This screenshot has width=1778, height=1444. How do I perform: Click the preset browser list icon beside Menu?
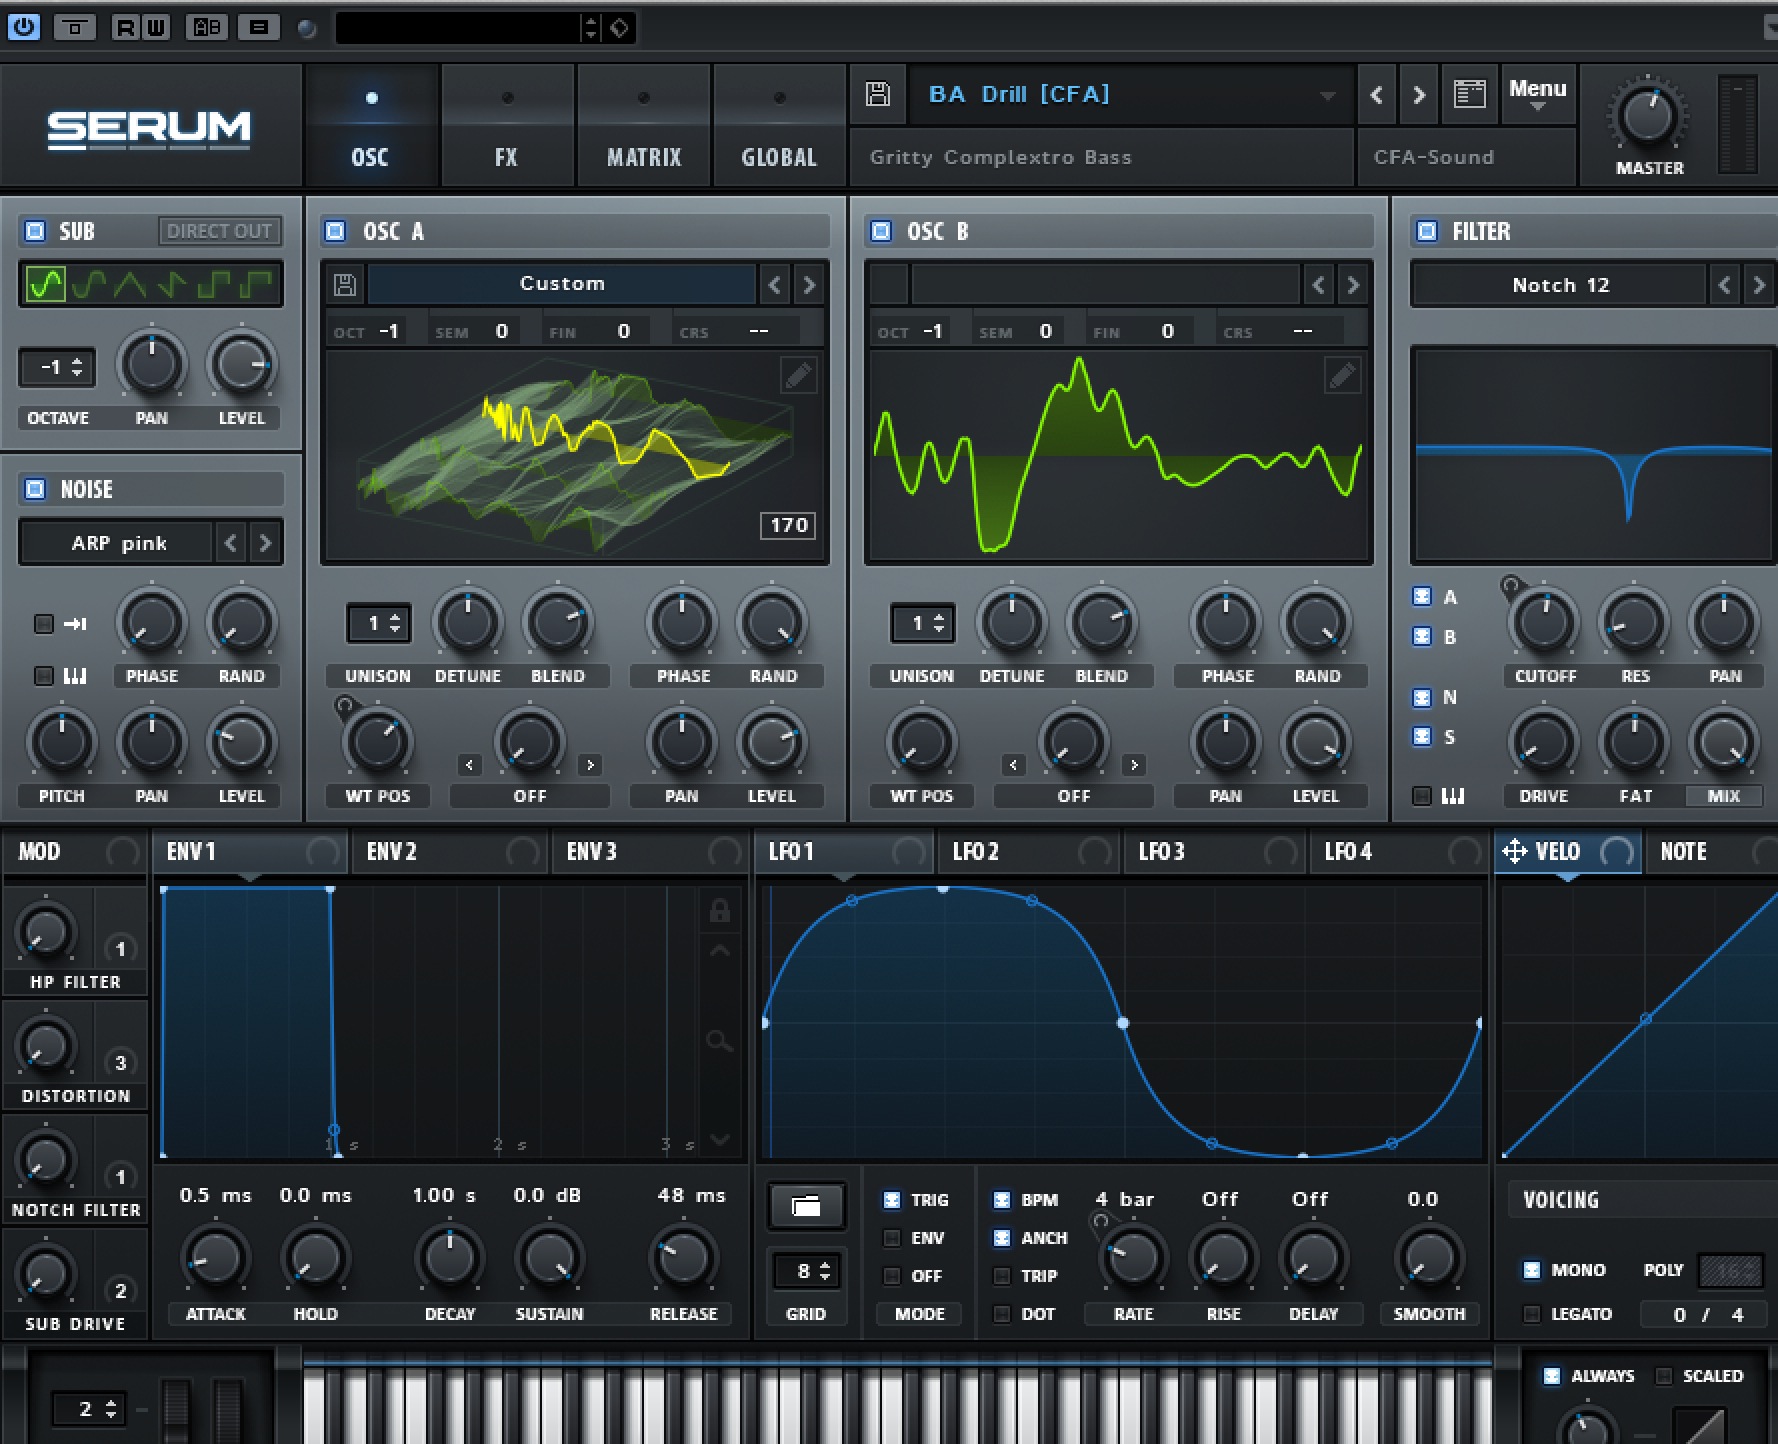(x=1469, y=94)
